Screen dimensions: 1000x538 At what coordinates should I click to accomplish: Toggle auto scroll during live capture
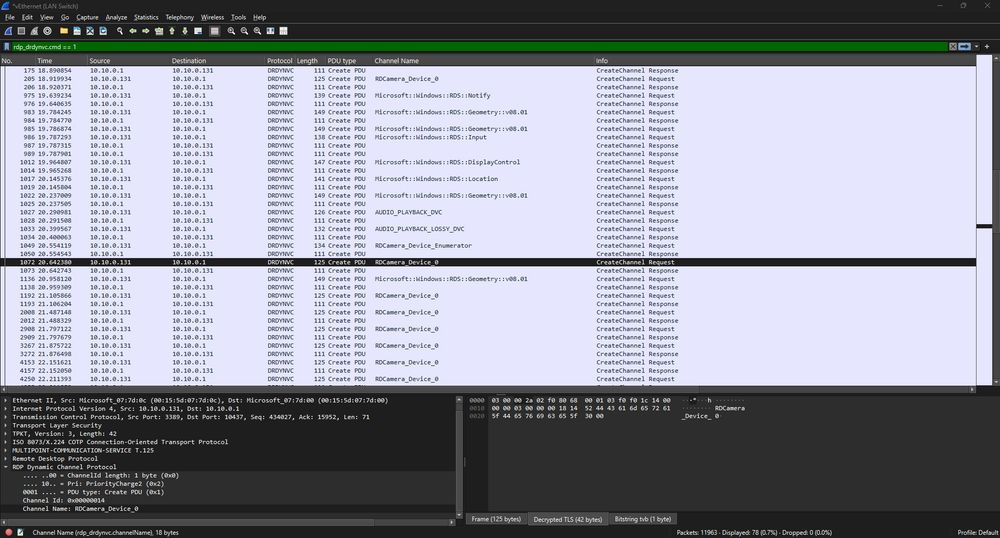pyautogui.click(x=198, y=31)
